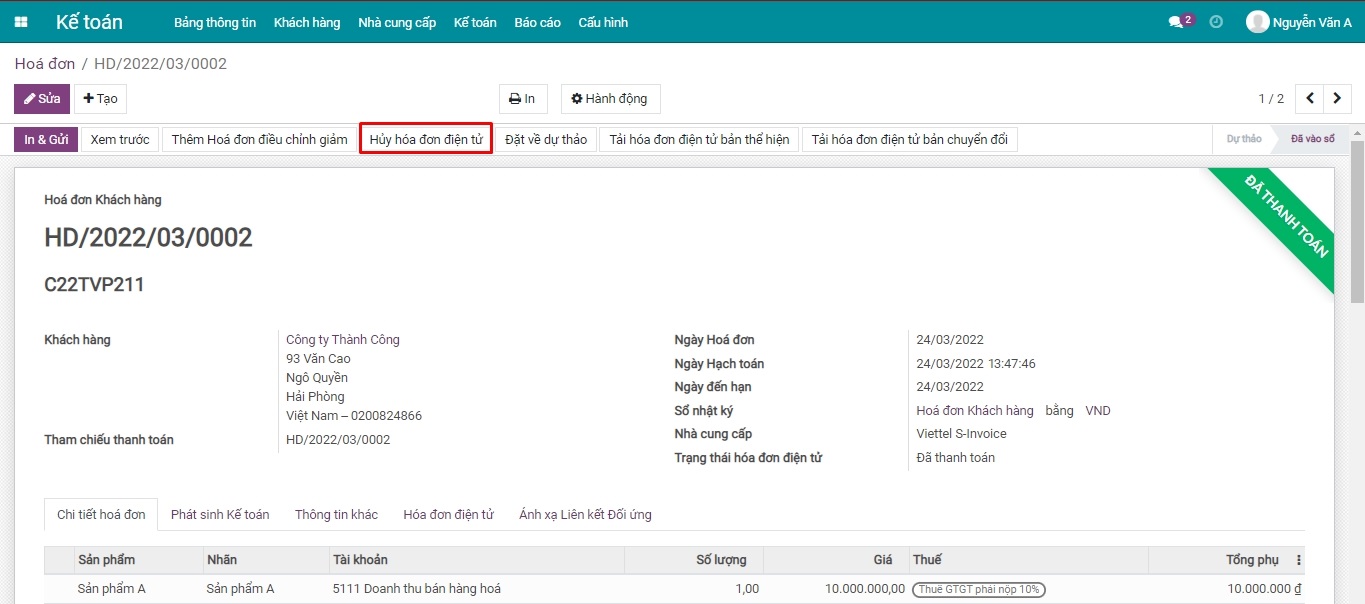This screenshot has height=604, width=1365.
Task: Open the Cấu hình menu
Action: pyautogui.click(x=602, y=21)
